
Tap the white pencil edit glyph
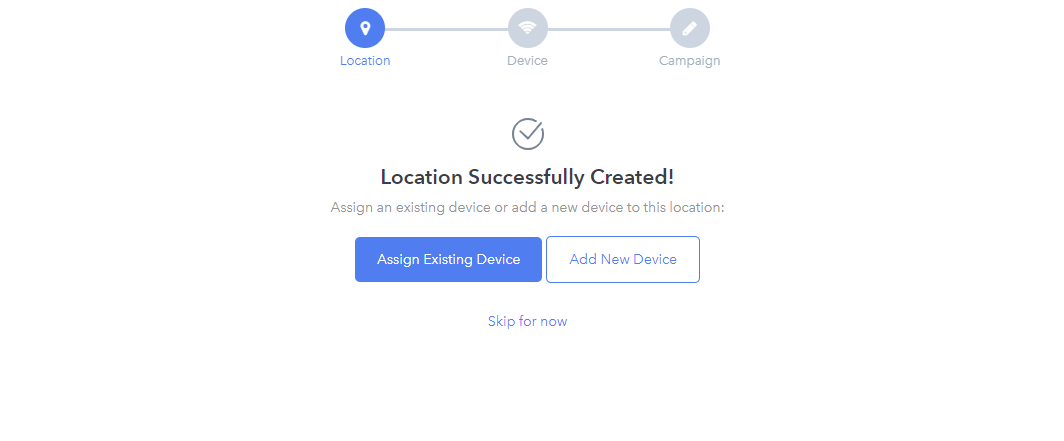(689, 28)
